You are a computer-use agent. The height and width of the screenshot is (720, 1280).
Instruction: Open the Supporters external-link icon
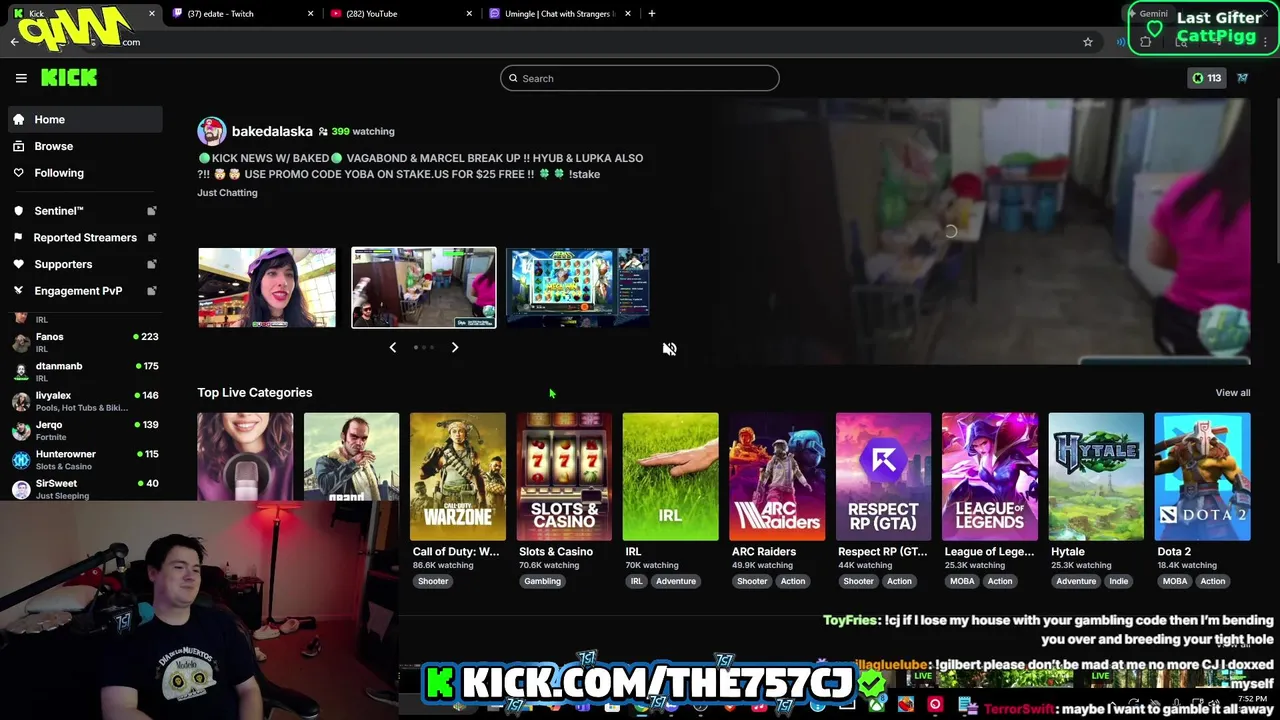pyautogui.click(x=152, y=264)
